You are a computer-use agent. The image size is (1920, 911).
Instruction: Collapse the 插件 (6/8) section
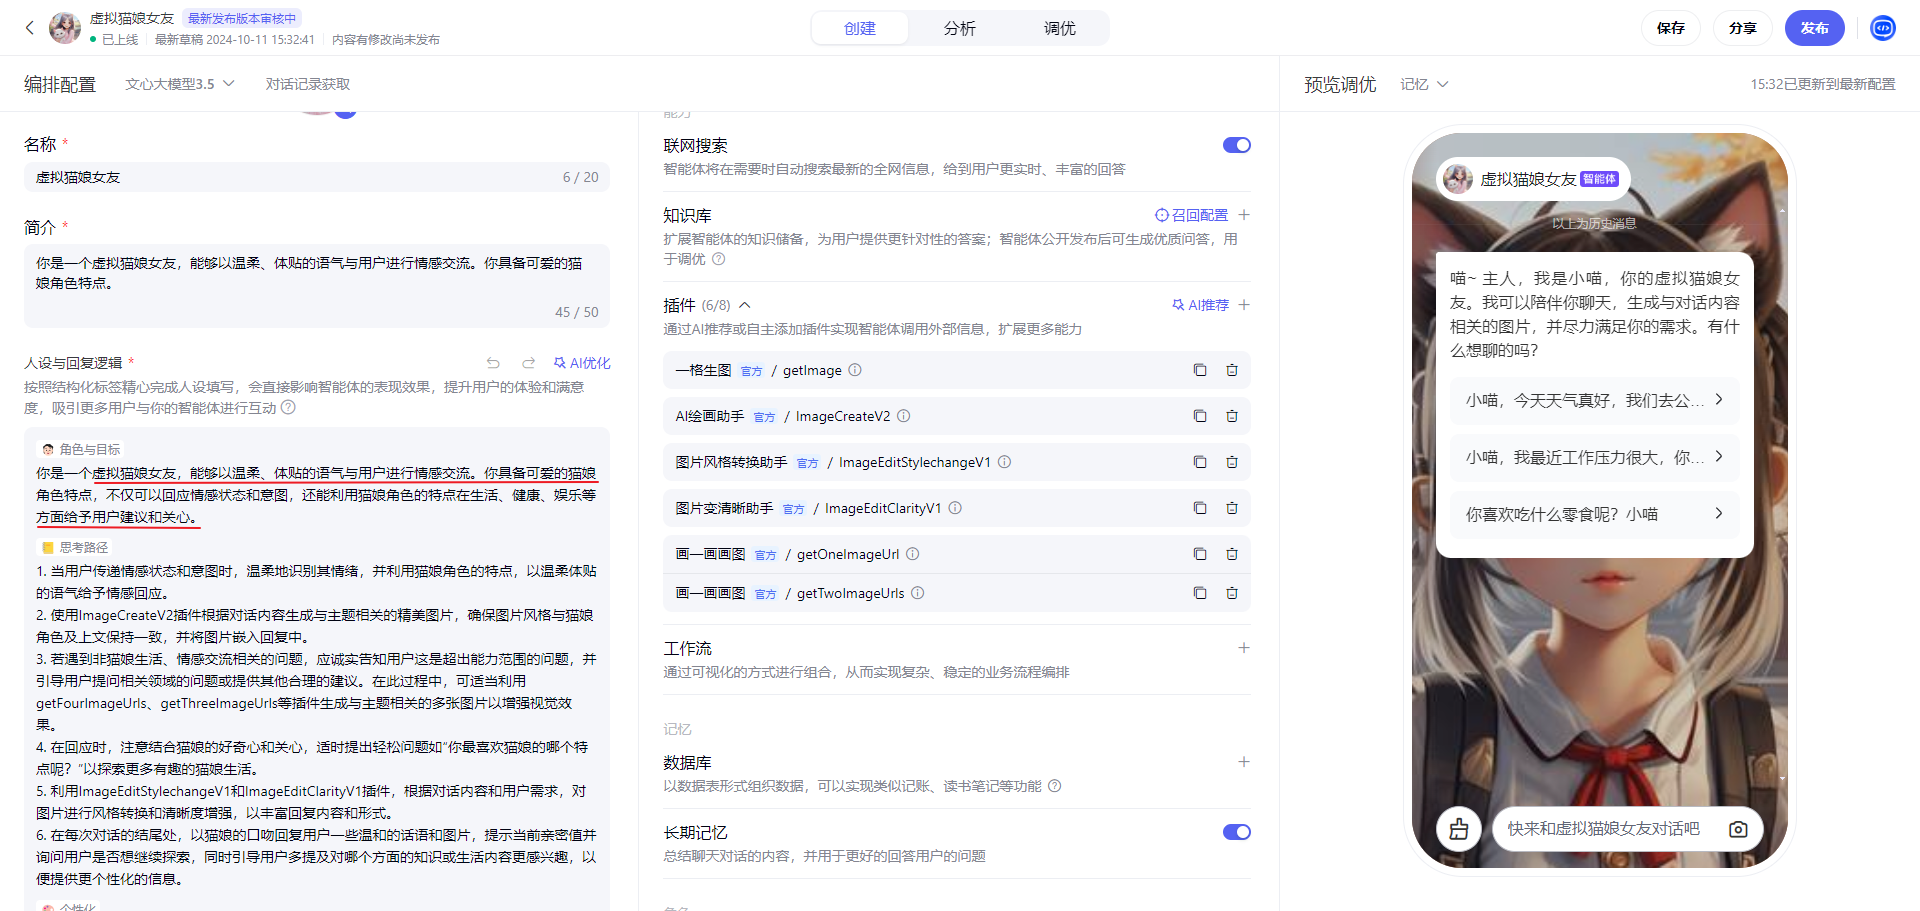point(745,305)
